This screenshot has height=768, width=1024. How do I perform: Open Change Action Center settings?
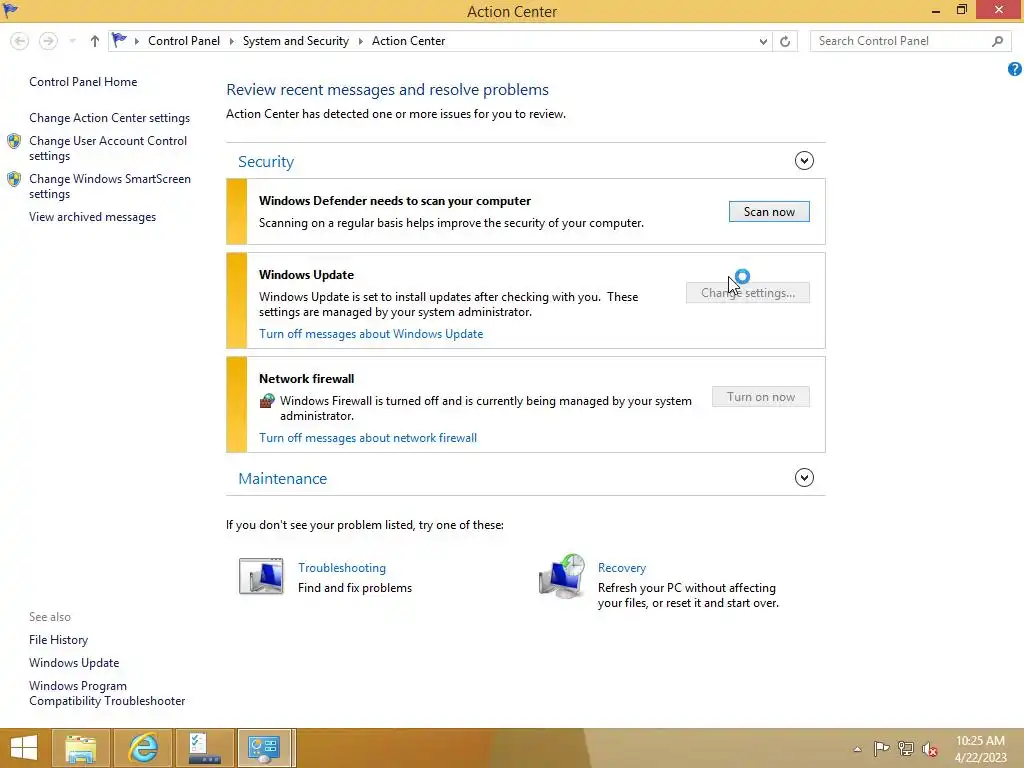click(x=110, y=118)
